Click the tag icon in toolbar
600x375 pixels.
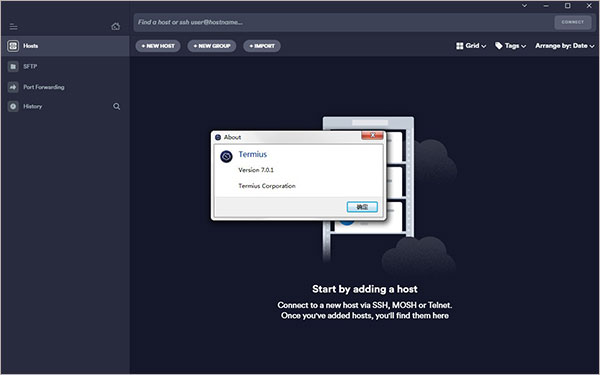click(499, 46)
